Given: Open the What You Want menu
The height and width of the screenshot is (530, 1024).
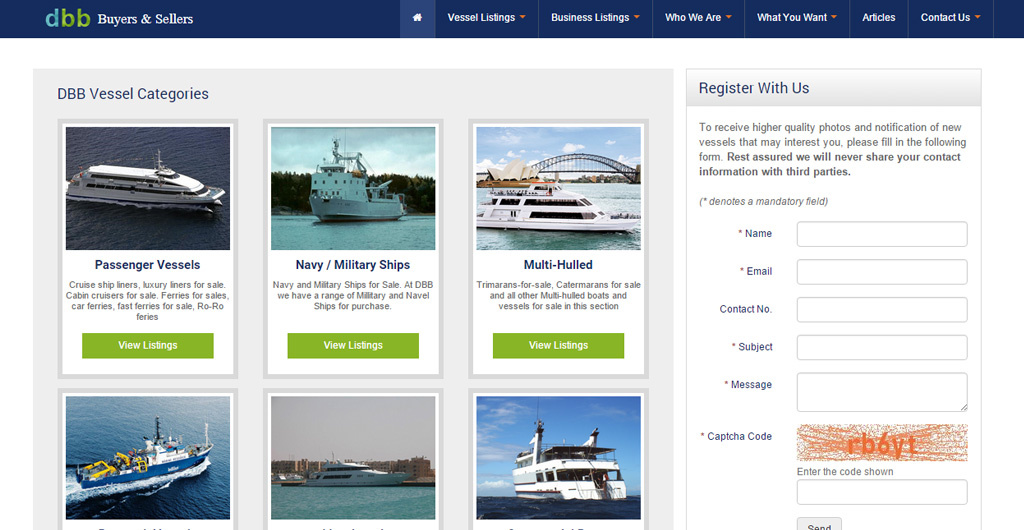Looking at the screenshot, I should tap(797, 18).
